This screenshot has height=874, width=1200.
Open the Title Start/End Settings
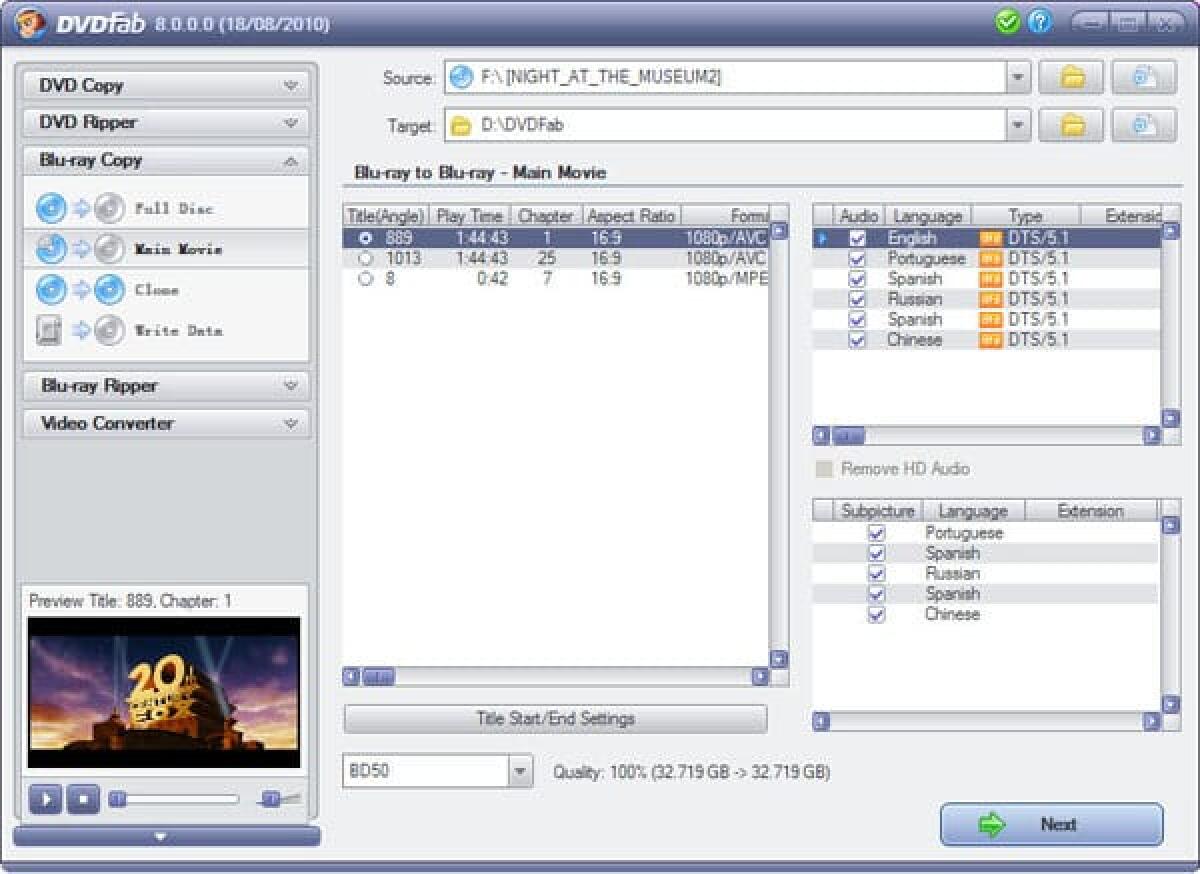556,718
